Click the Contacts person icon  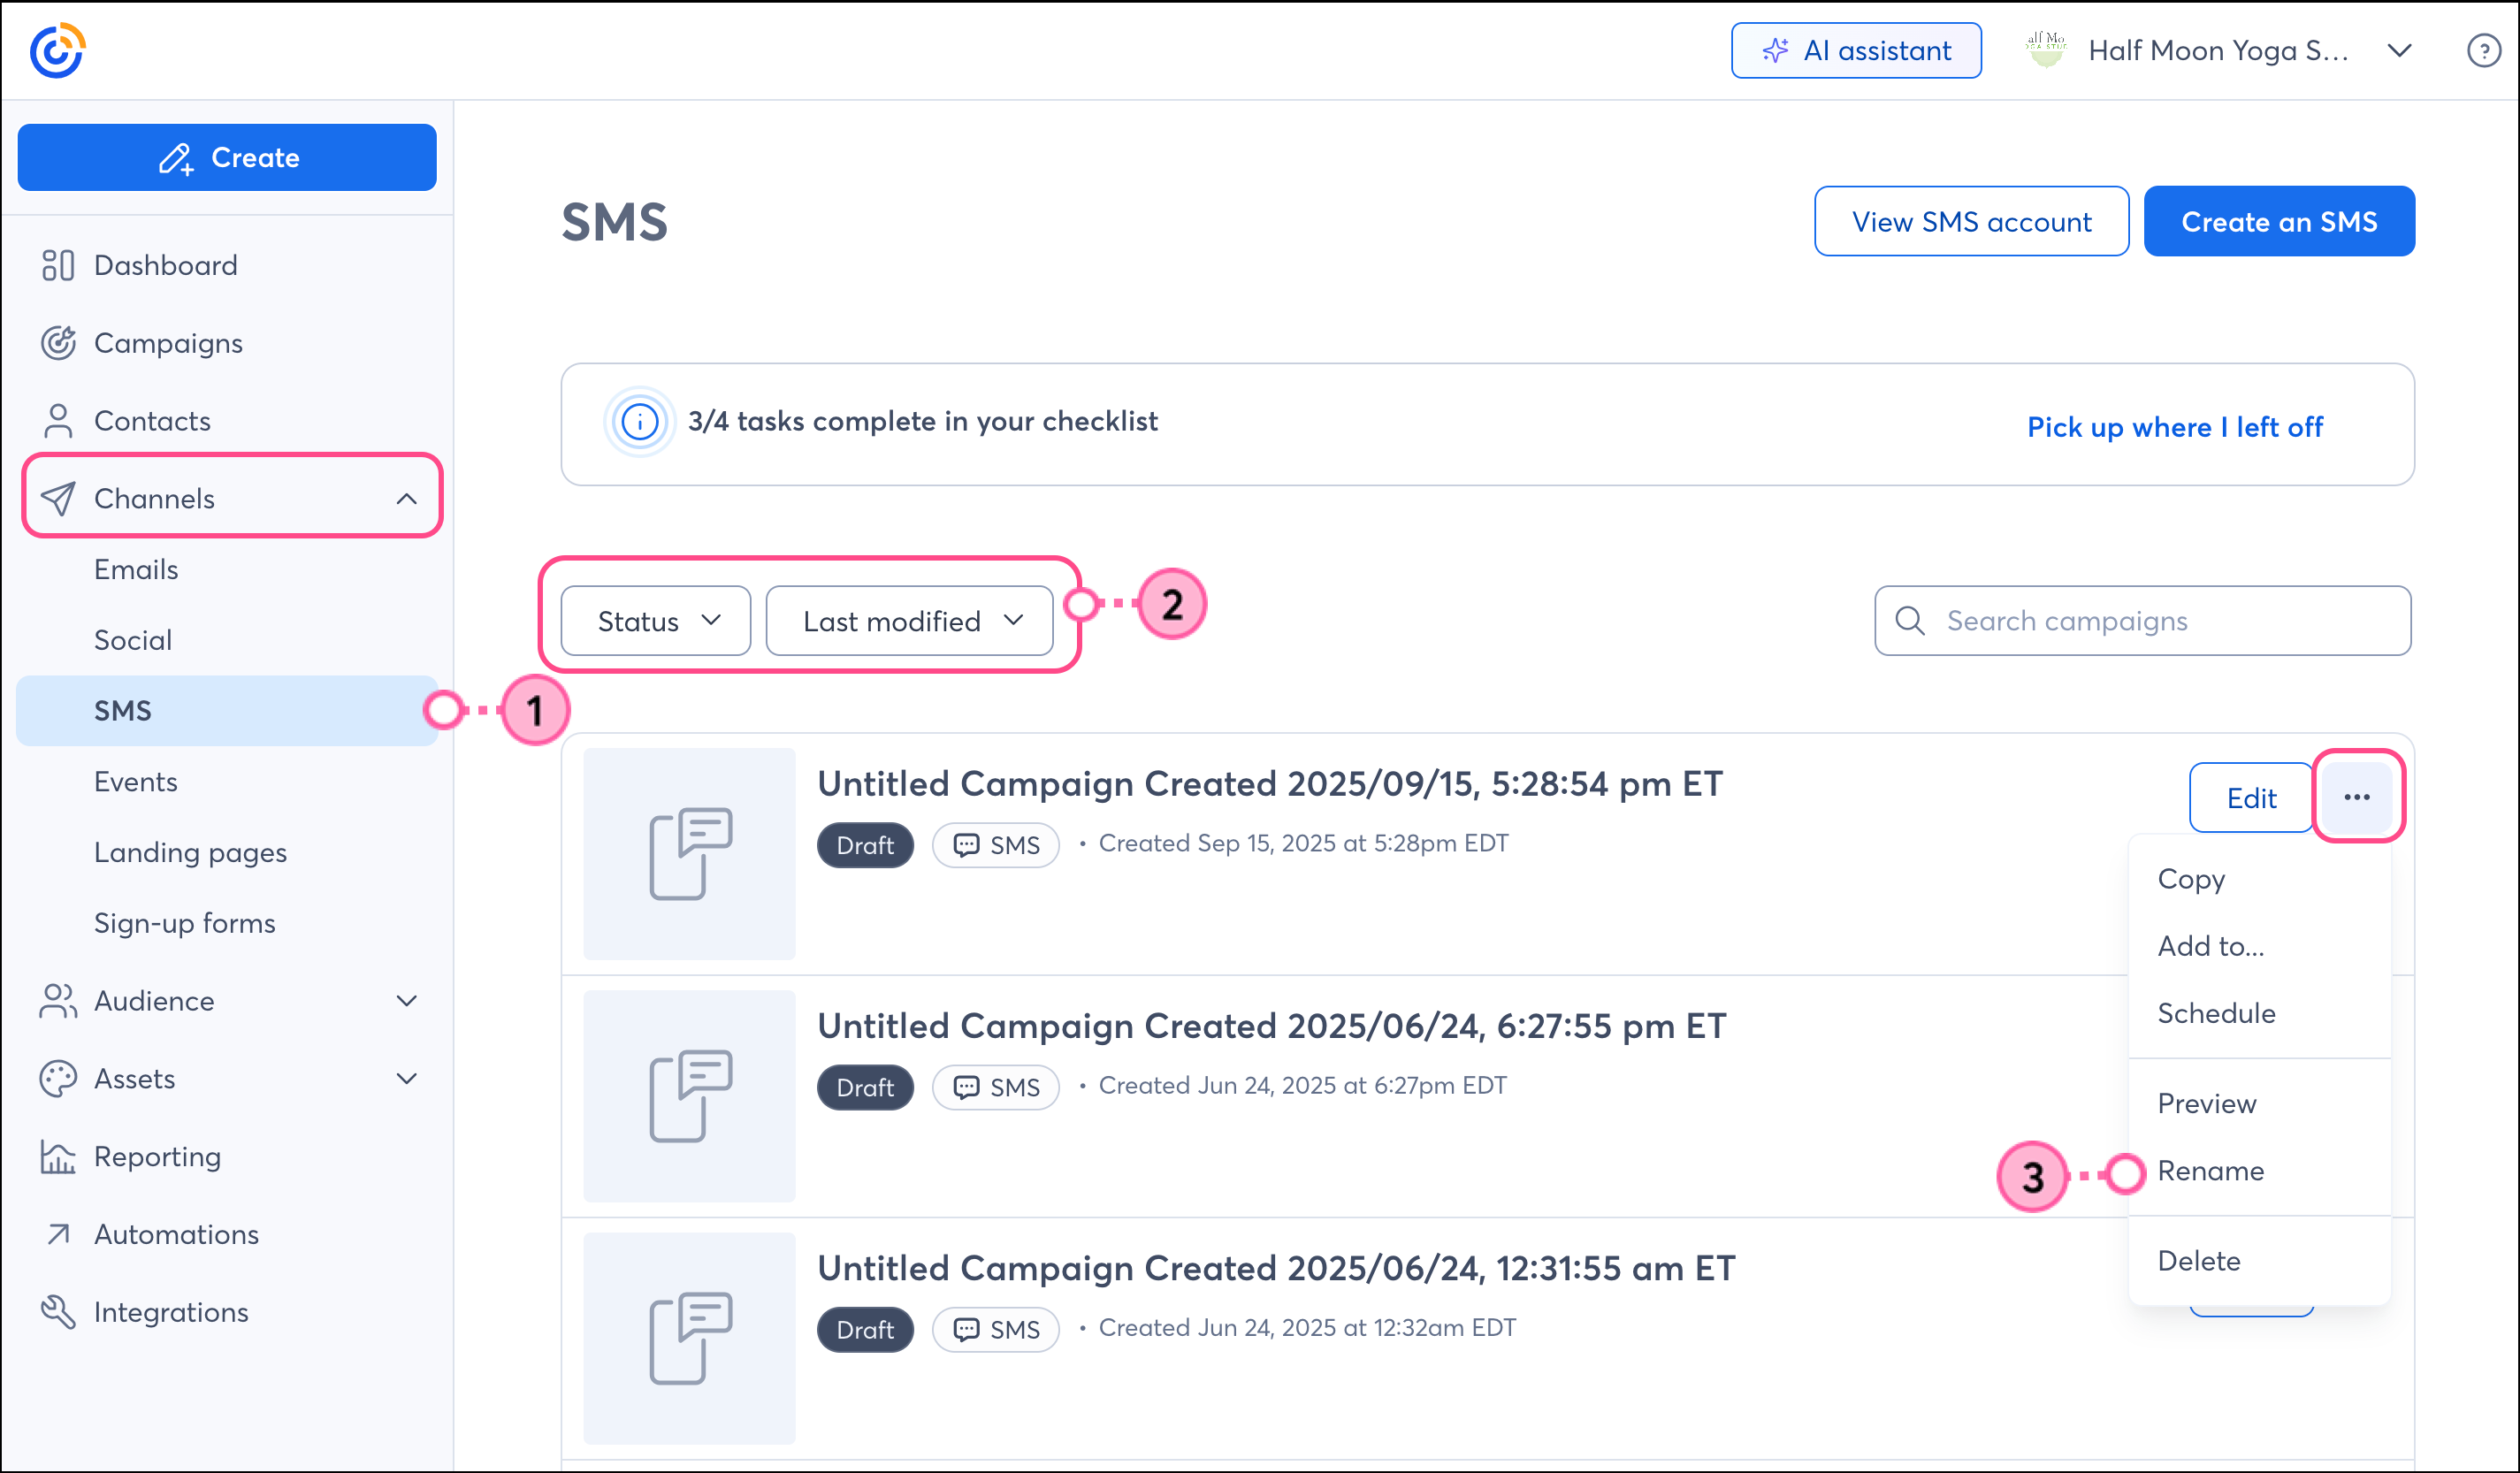(58, 421)
